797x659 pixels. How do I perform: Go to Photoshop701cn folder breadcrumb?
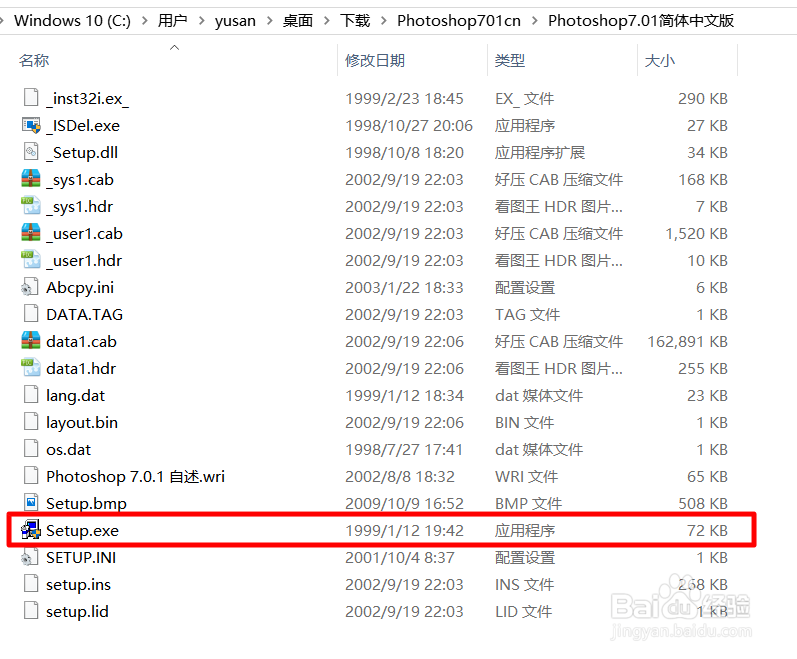click(x=459, y=21)
